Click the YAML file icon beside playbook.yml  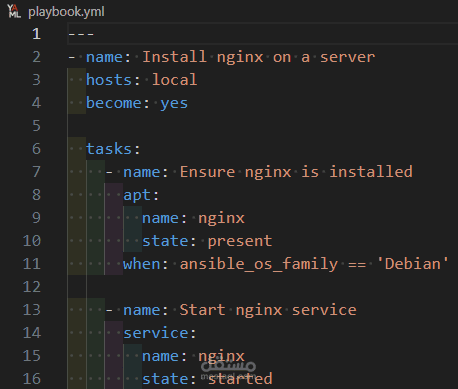(14, 12)
